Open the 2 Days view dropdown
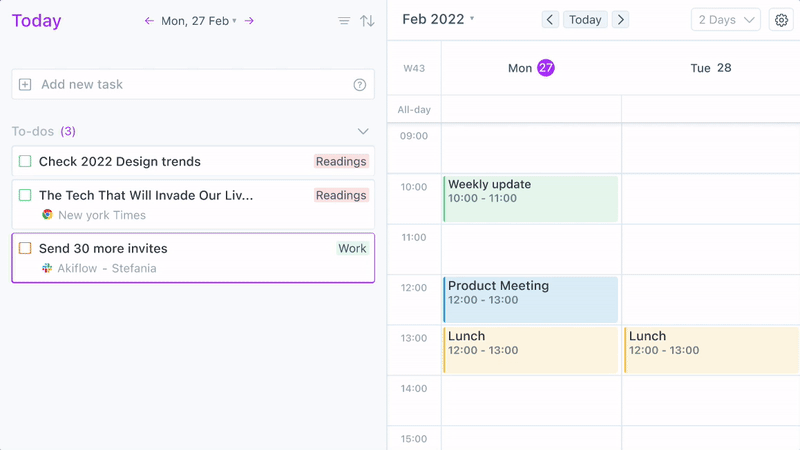Screen dimensions: 800x450 (x=726, y=20)
